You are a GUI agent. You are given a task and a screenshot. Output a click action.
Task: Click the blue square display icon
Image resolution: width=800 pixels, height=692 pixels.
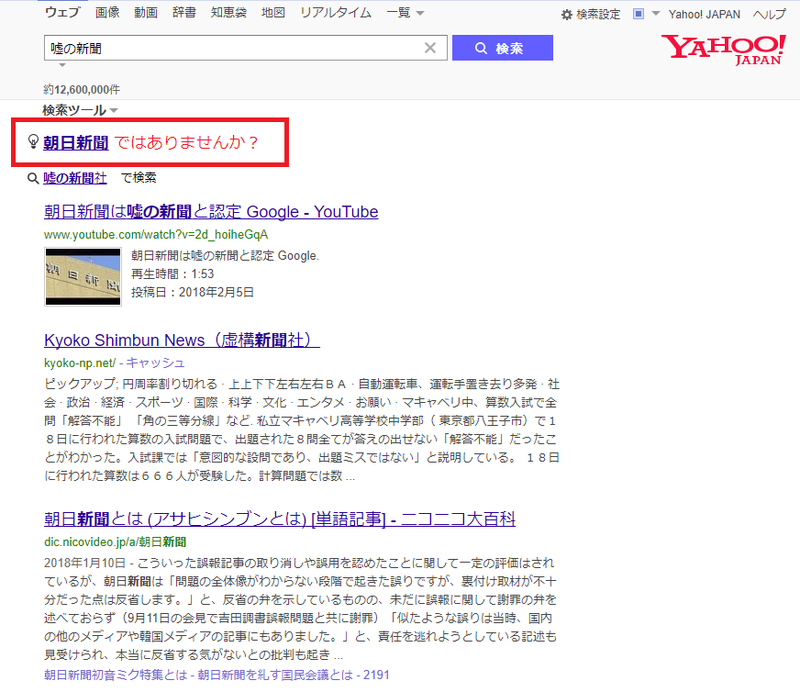pos(638,14)
